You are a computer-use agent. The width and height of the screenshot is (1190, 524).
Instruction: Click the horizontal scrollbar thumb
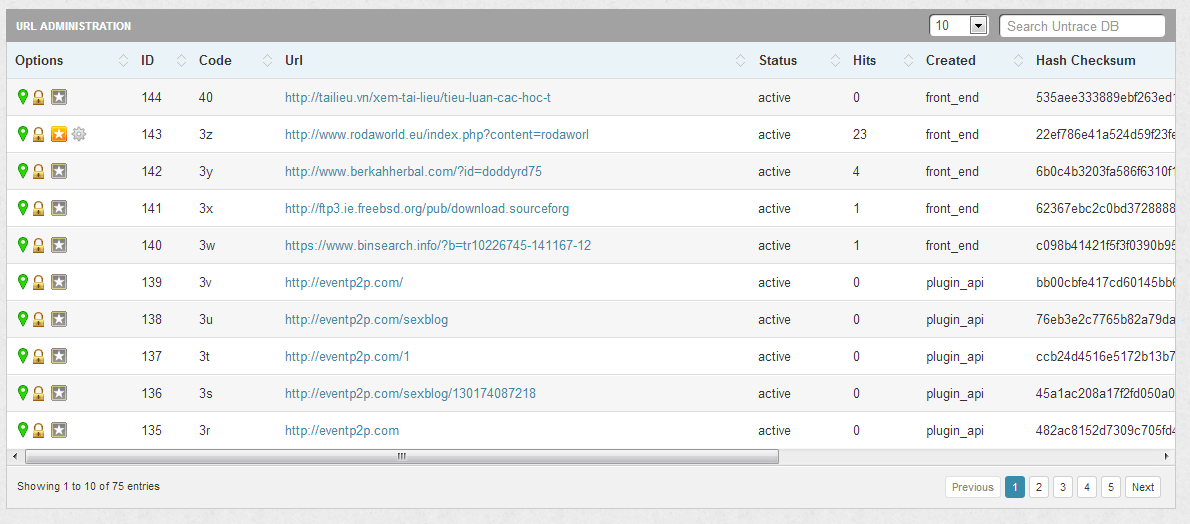pos(401,456)
